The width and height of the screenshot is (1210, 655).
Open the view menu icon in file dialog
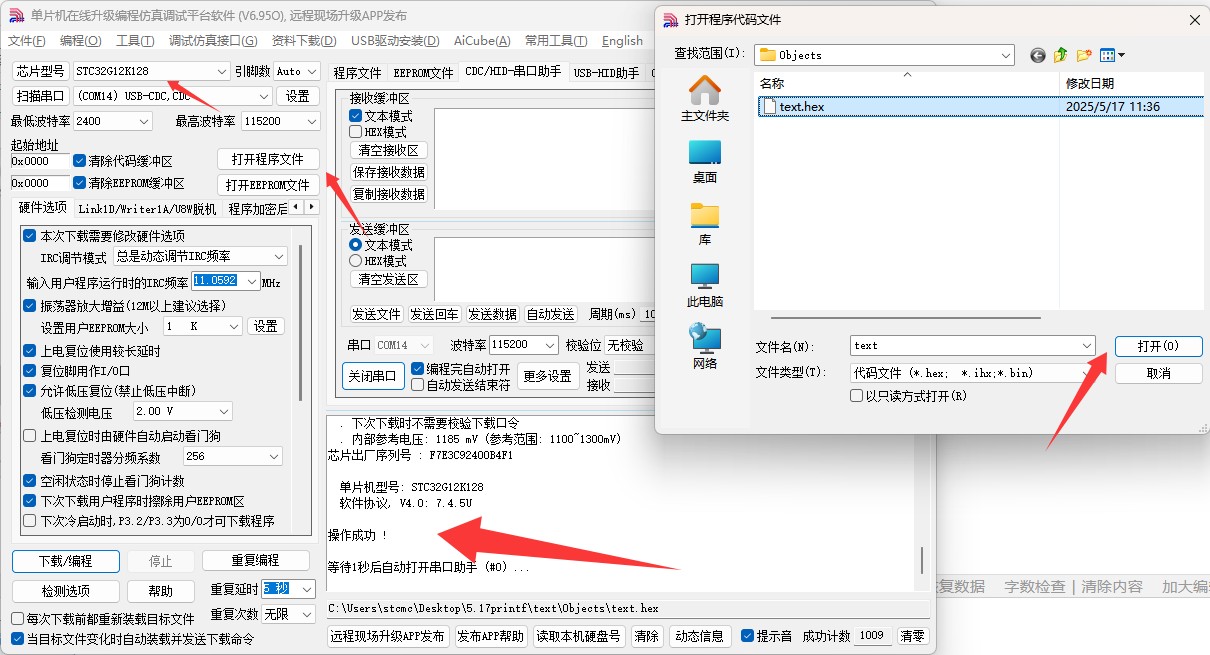(x=1112, y=55)
